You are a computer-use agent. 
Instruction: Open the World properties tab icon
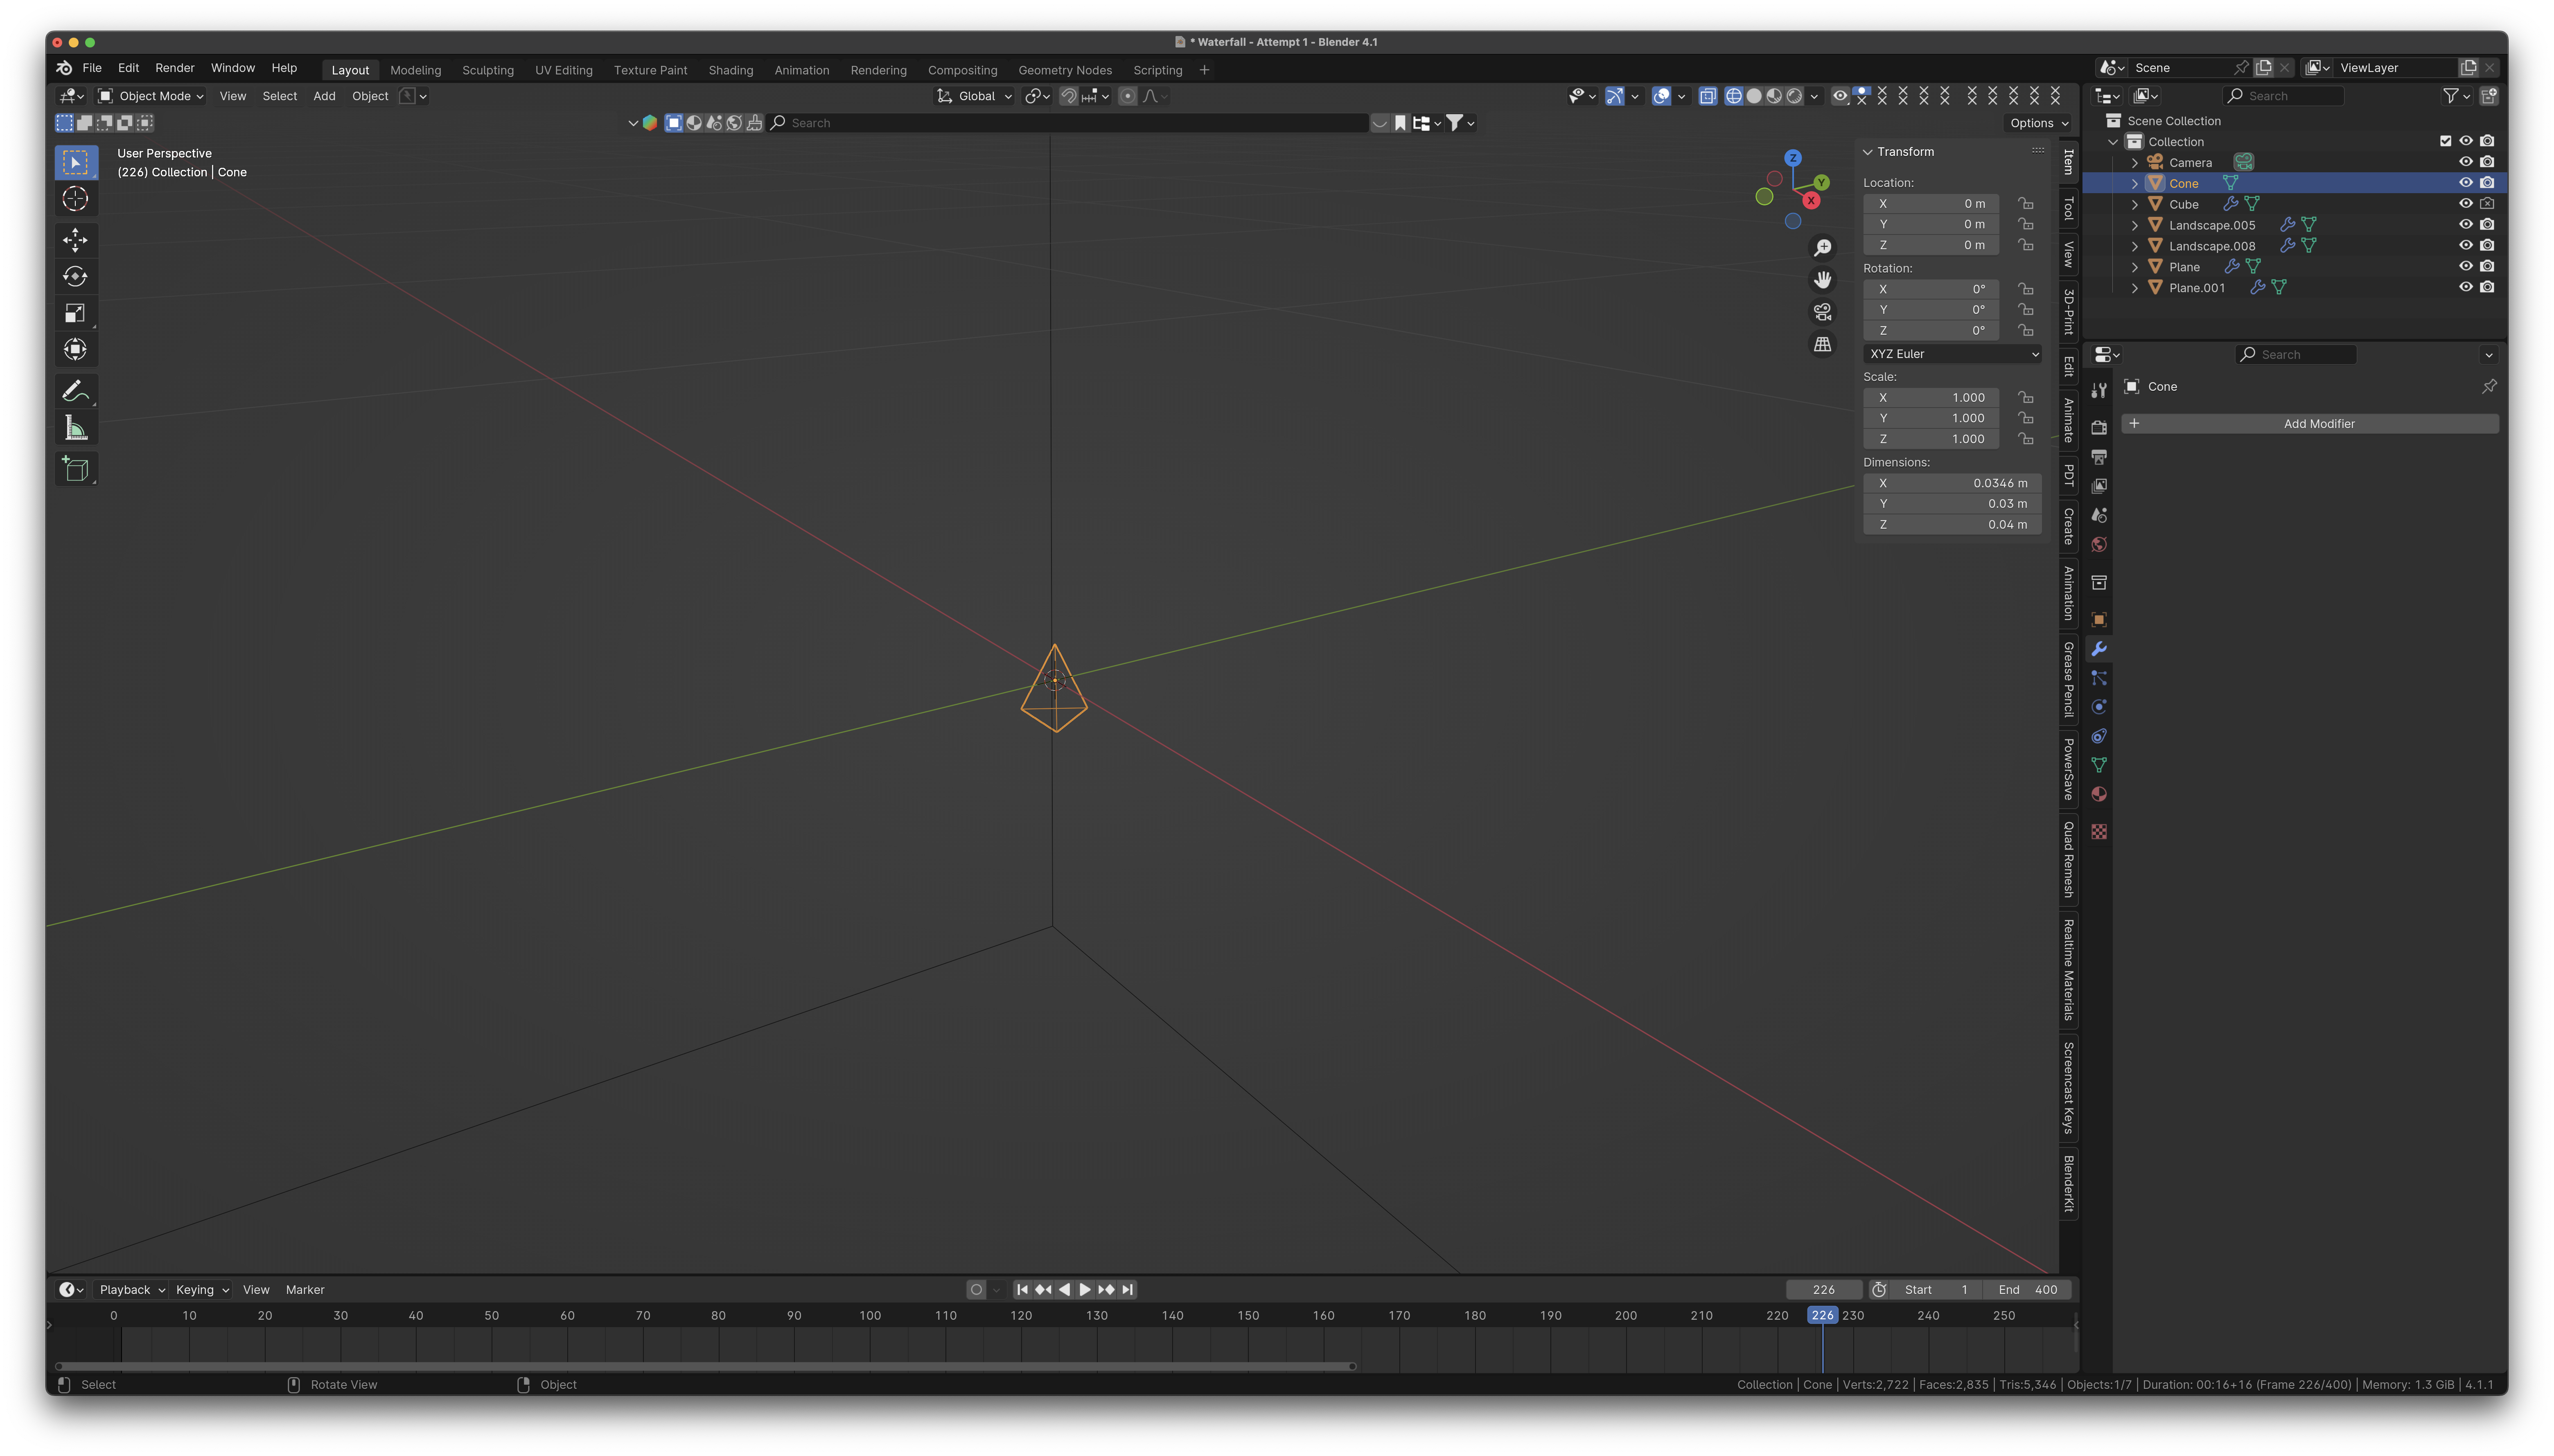pos(2099,544)
